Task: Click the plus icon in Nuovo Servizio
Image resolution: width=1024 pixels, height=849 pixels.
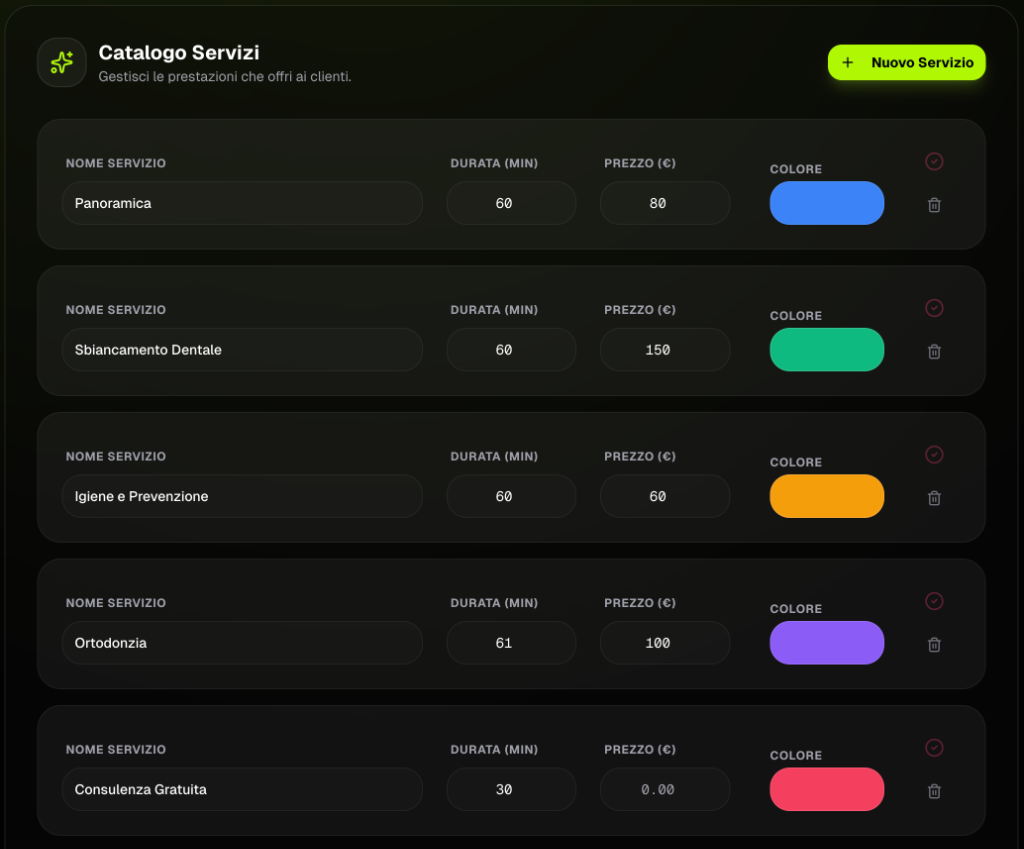Action: 848,63
